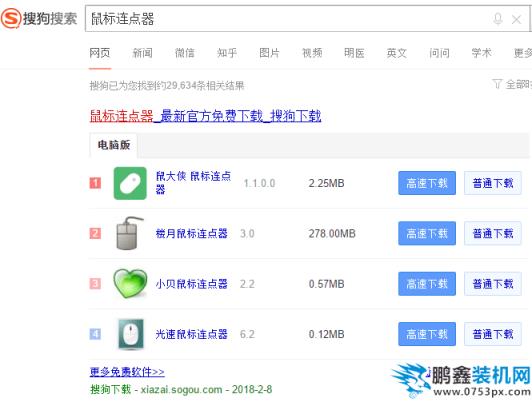
Task: Click the microphone voice search icon
Action: (497, 19)
